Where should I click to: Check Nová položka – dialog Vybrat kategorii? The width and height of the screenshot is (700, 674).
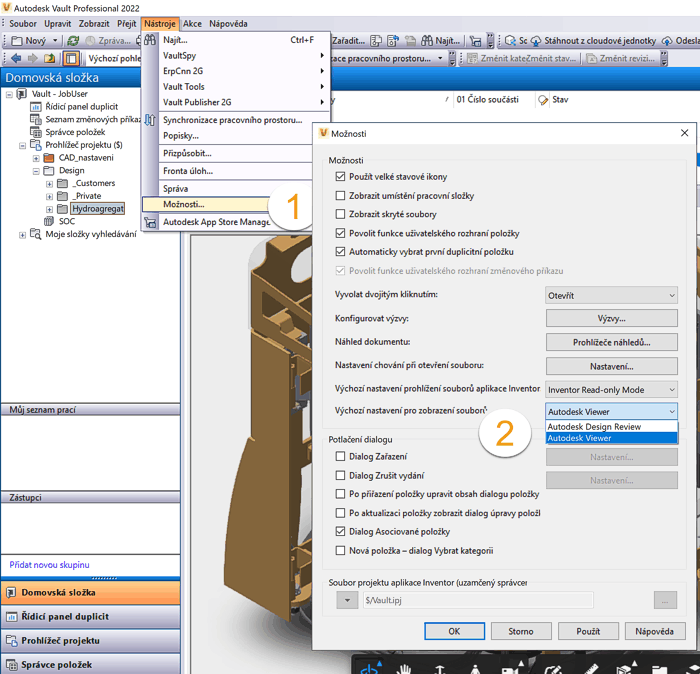pyautogui.click(x=340, y=550)
